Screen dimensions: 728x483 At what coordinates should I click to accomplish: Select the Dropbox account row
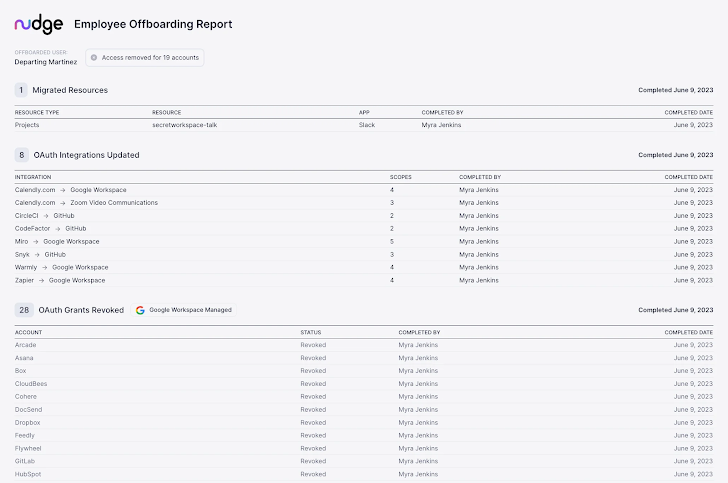(x=28, y=422)
